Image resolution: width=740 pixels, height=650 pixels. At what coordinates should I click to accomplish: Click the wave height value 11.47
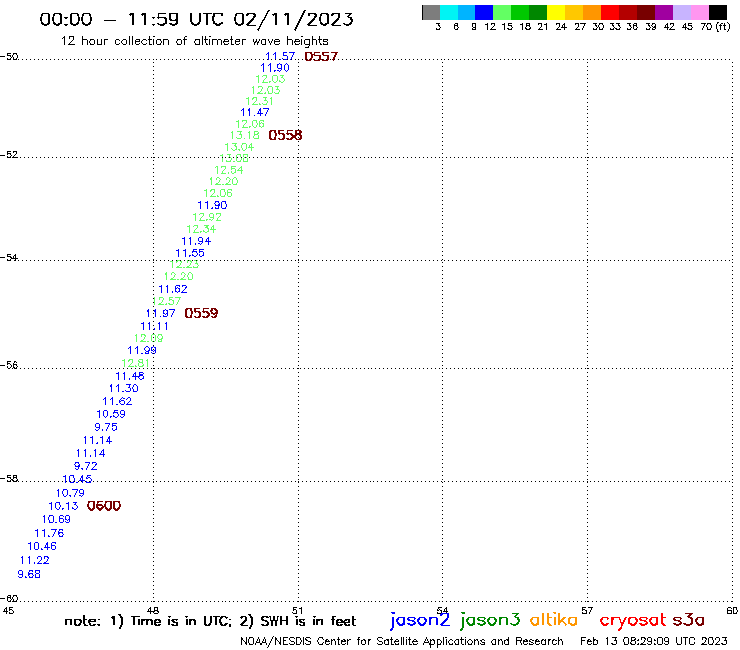[254, 112]
